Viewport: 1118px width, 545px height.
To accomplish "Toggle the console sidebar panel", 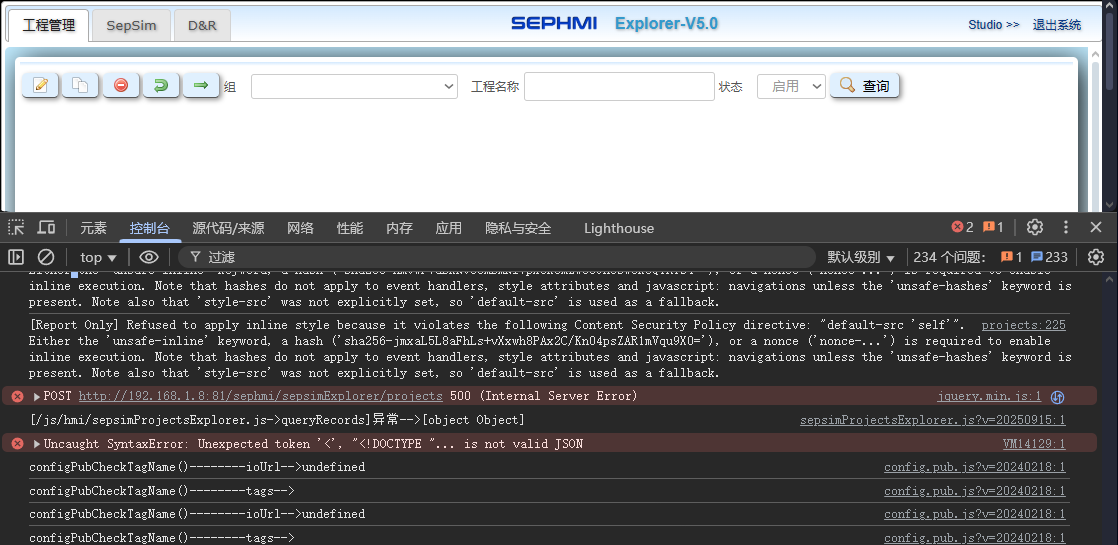I will [16, 257].
